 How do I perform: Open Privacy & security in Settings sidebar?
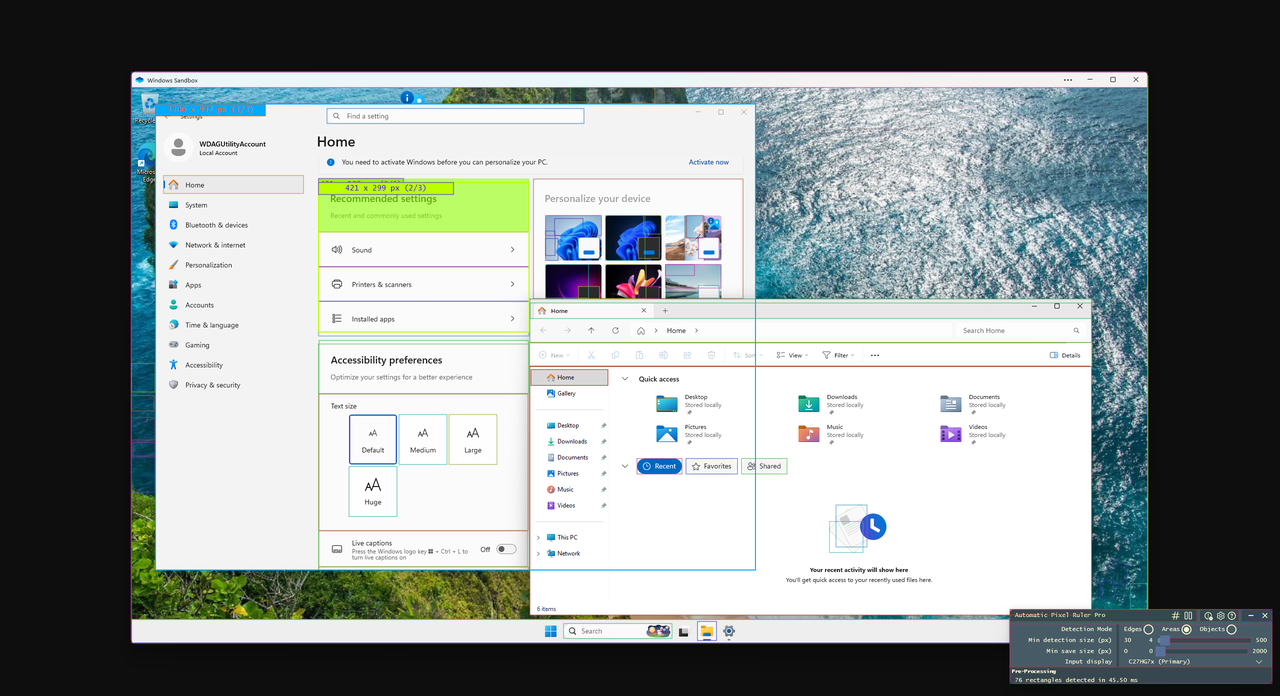[x=234, y=385]
